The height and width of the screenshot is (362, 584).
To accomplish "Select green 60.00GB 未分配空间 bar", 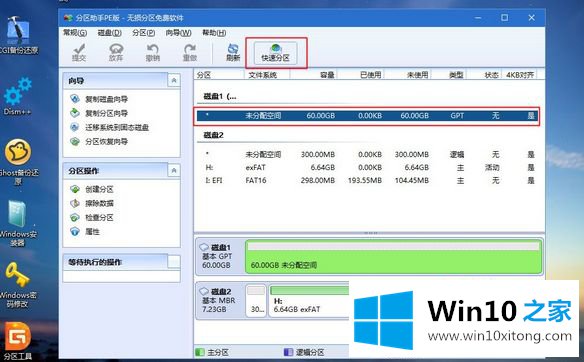I will (x=393, y=257).
